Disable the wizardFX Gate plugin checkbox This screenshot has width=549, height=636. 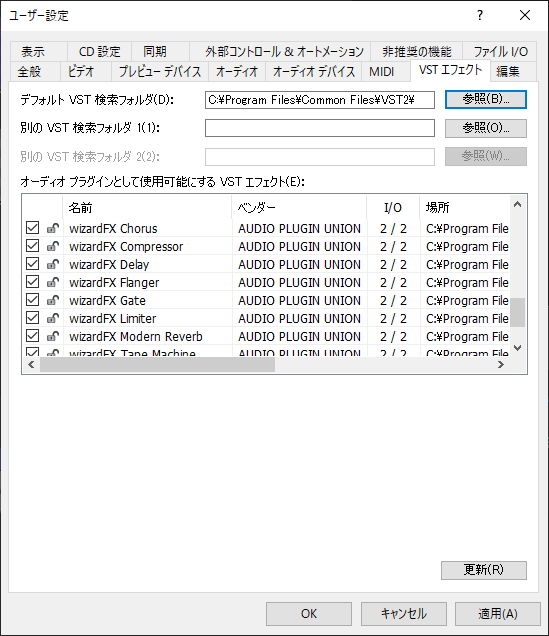(x=32, y=300)
